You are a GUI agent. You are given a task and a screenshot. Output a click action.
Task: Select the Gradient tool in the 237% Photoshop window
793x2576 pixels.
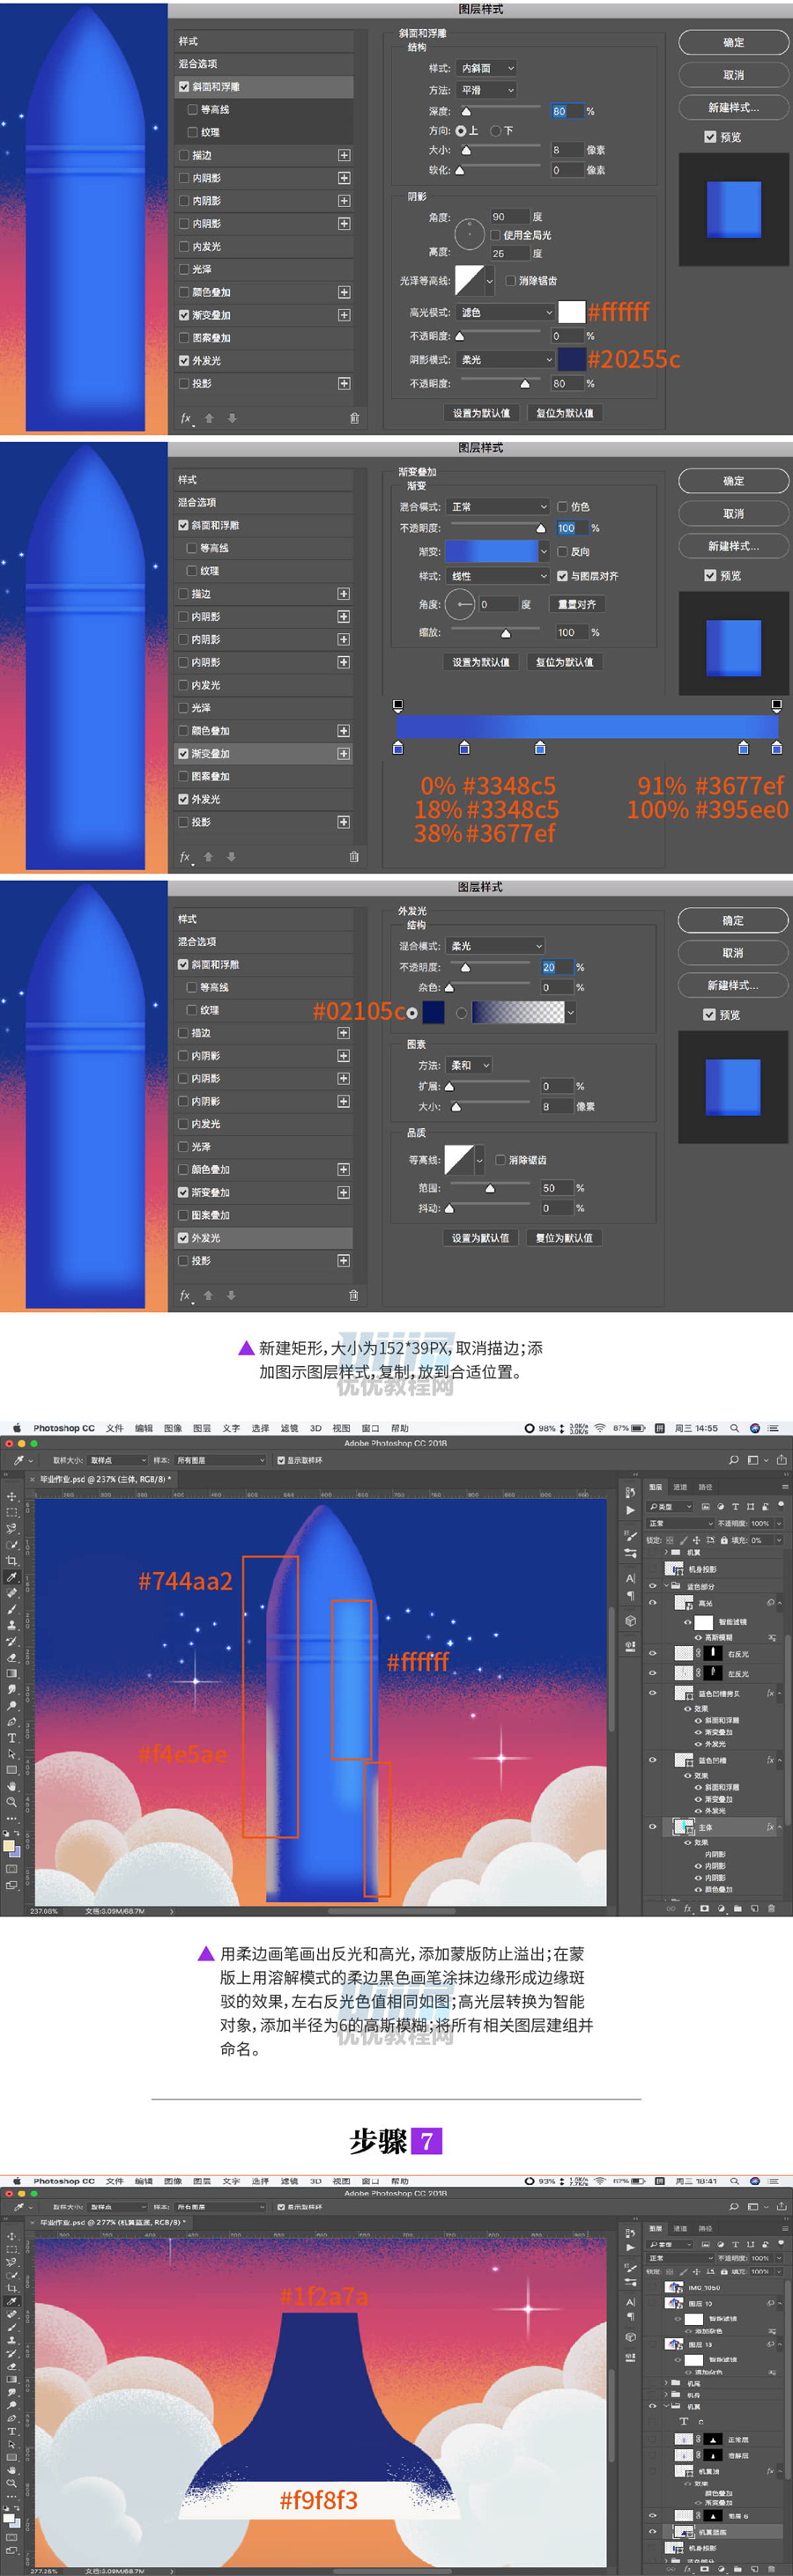coord(12,1674)
